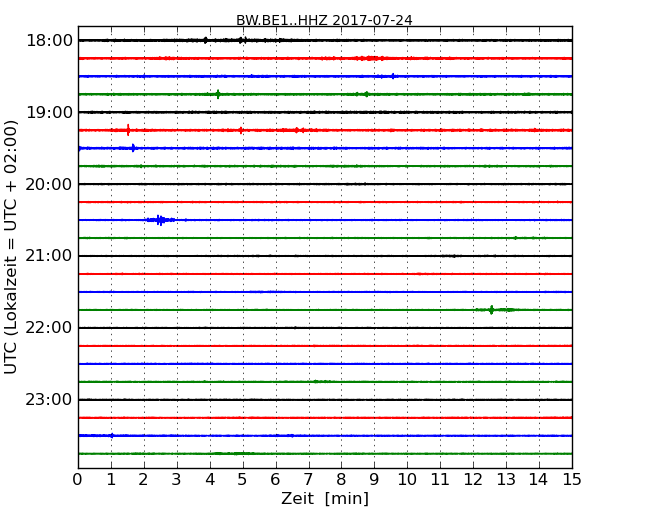650x520 pixels.
Task: Click x-axis tick label 5
Action: click(x=243, y=480)
